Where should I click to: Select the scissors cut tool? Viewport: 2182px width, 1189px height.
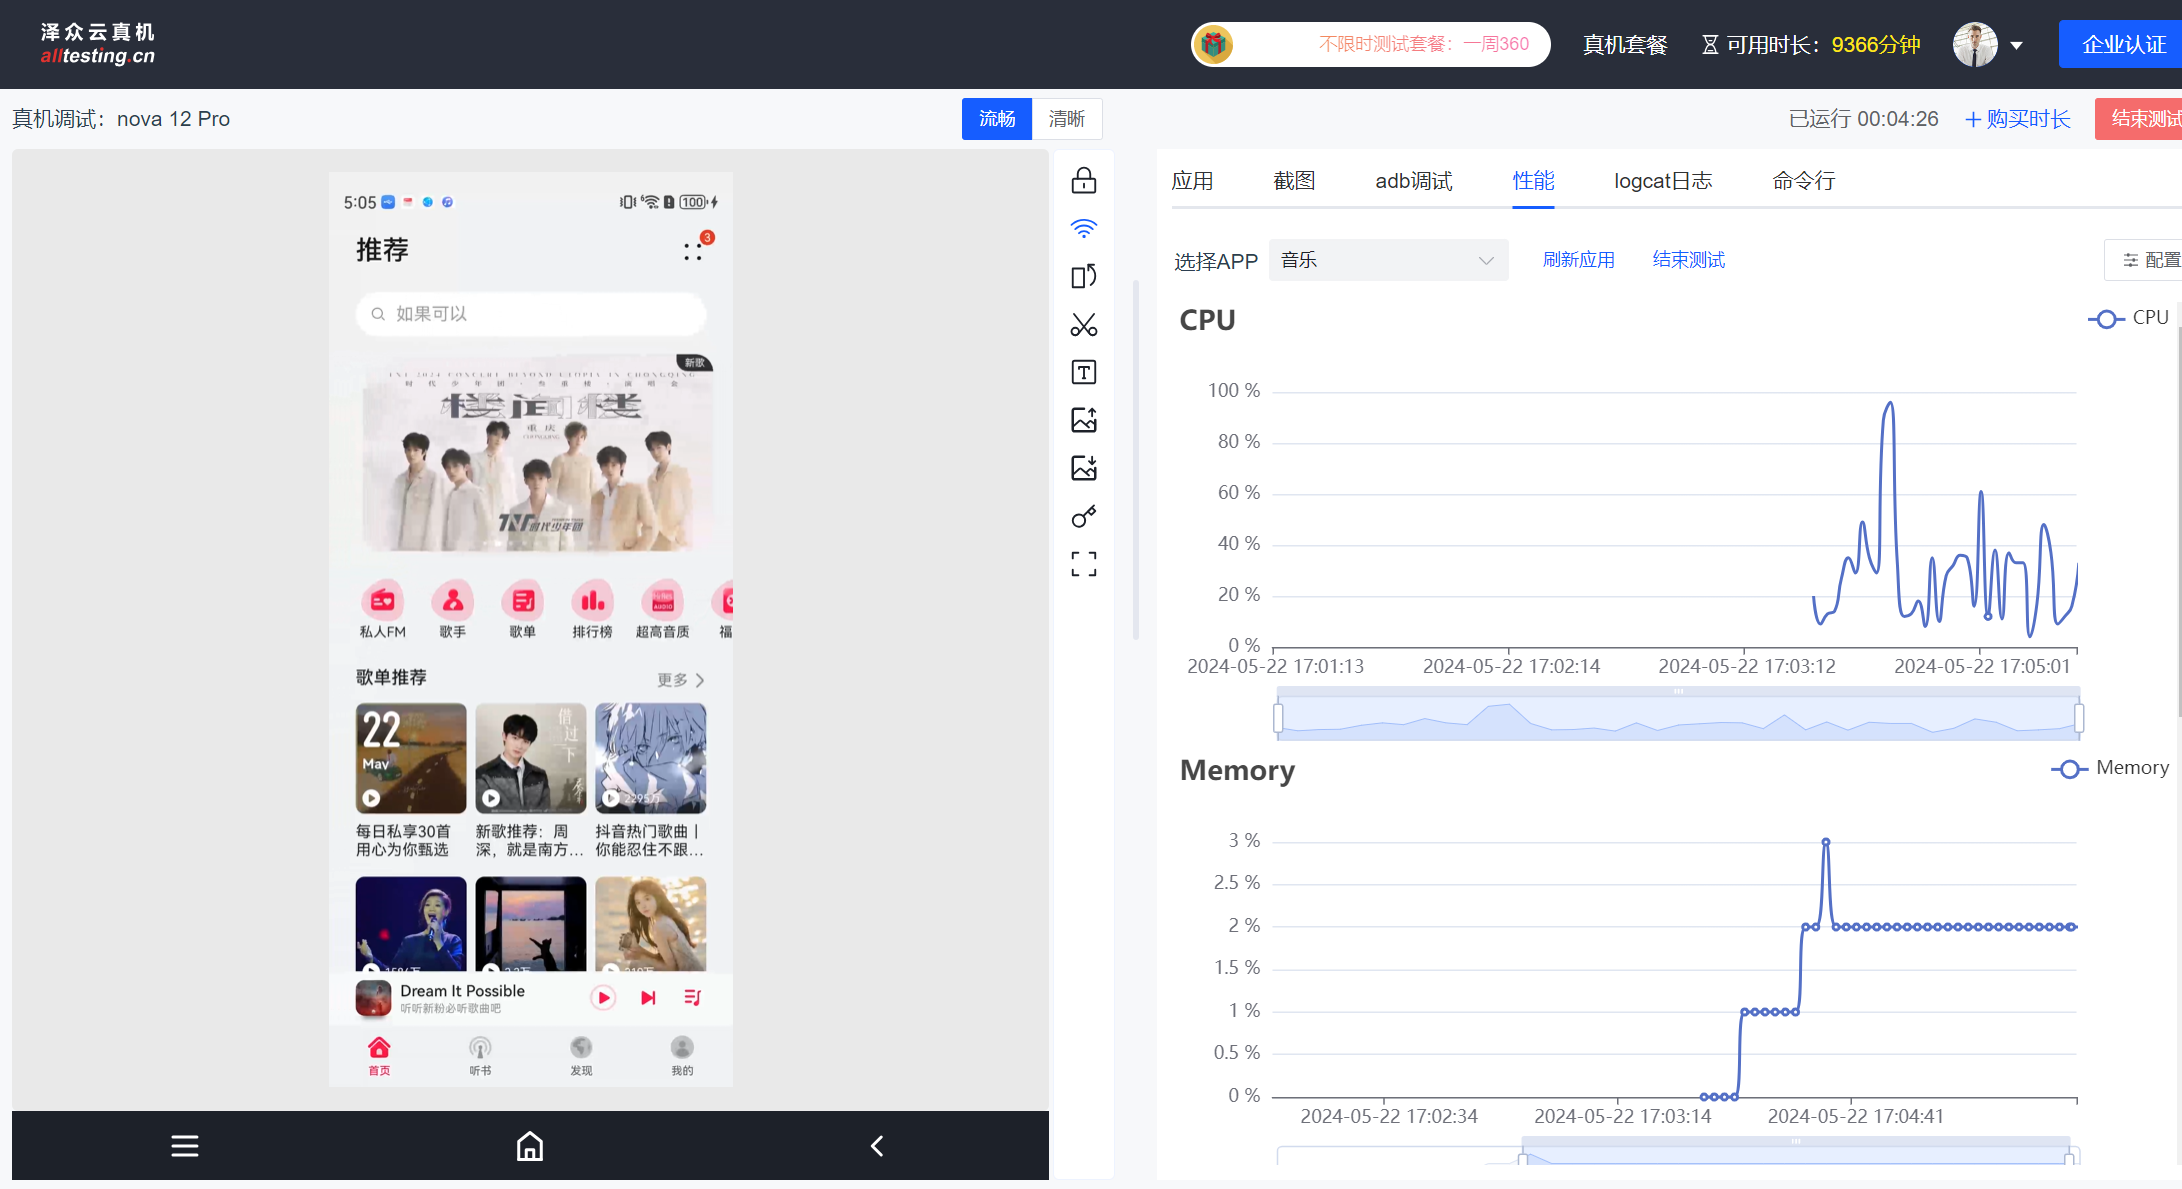coord(1084,325)
